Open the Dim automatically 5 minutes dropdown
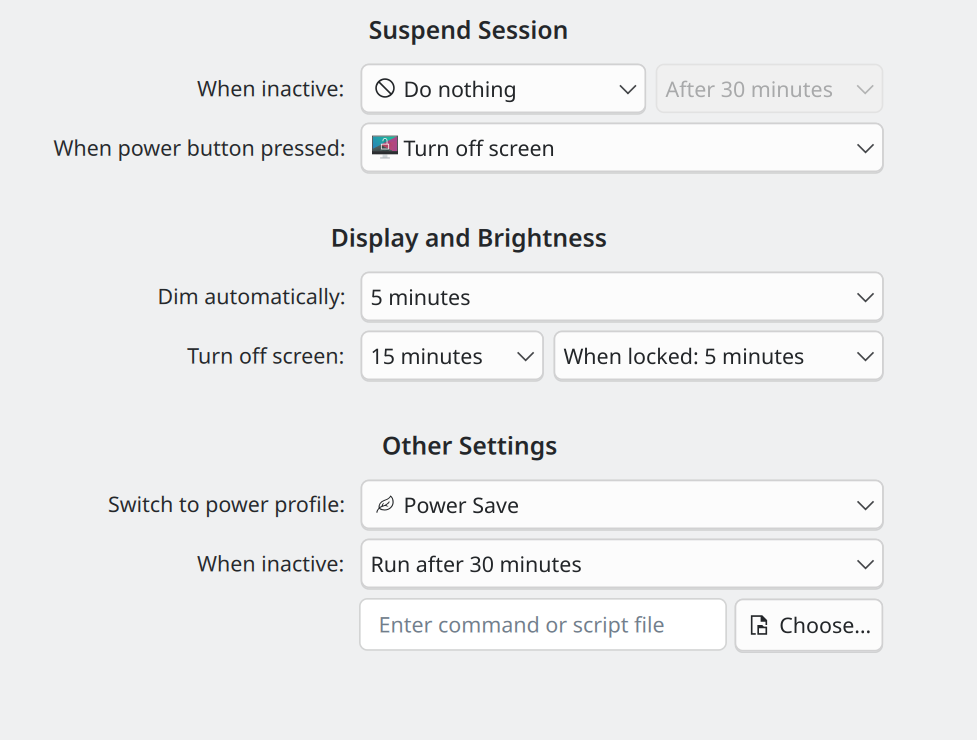The image size is (977, 740). pyautogui.click(x=621, y=297)
